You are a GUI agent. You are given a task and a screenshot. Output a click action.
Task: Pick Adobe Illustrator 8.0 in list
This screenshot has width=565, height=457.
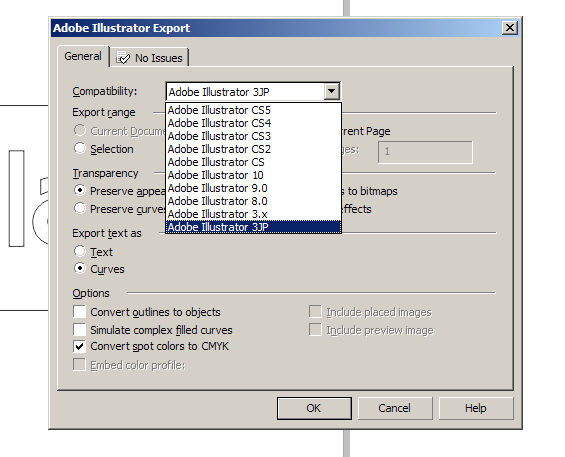[253, 201]
